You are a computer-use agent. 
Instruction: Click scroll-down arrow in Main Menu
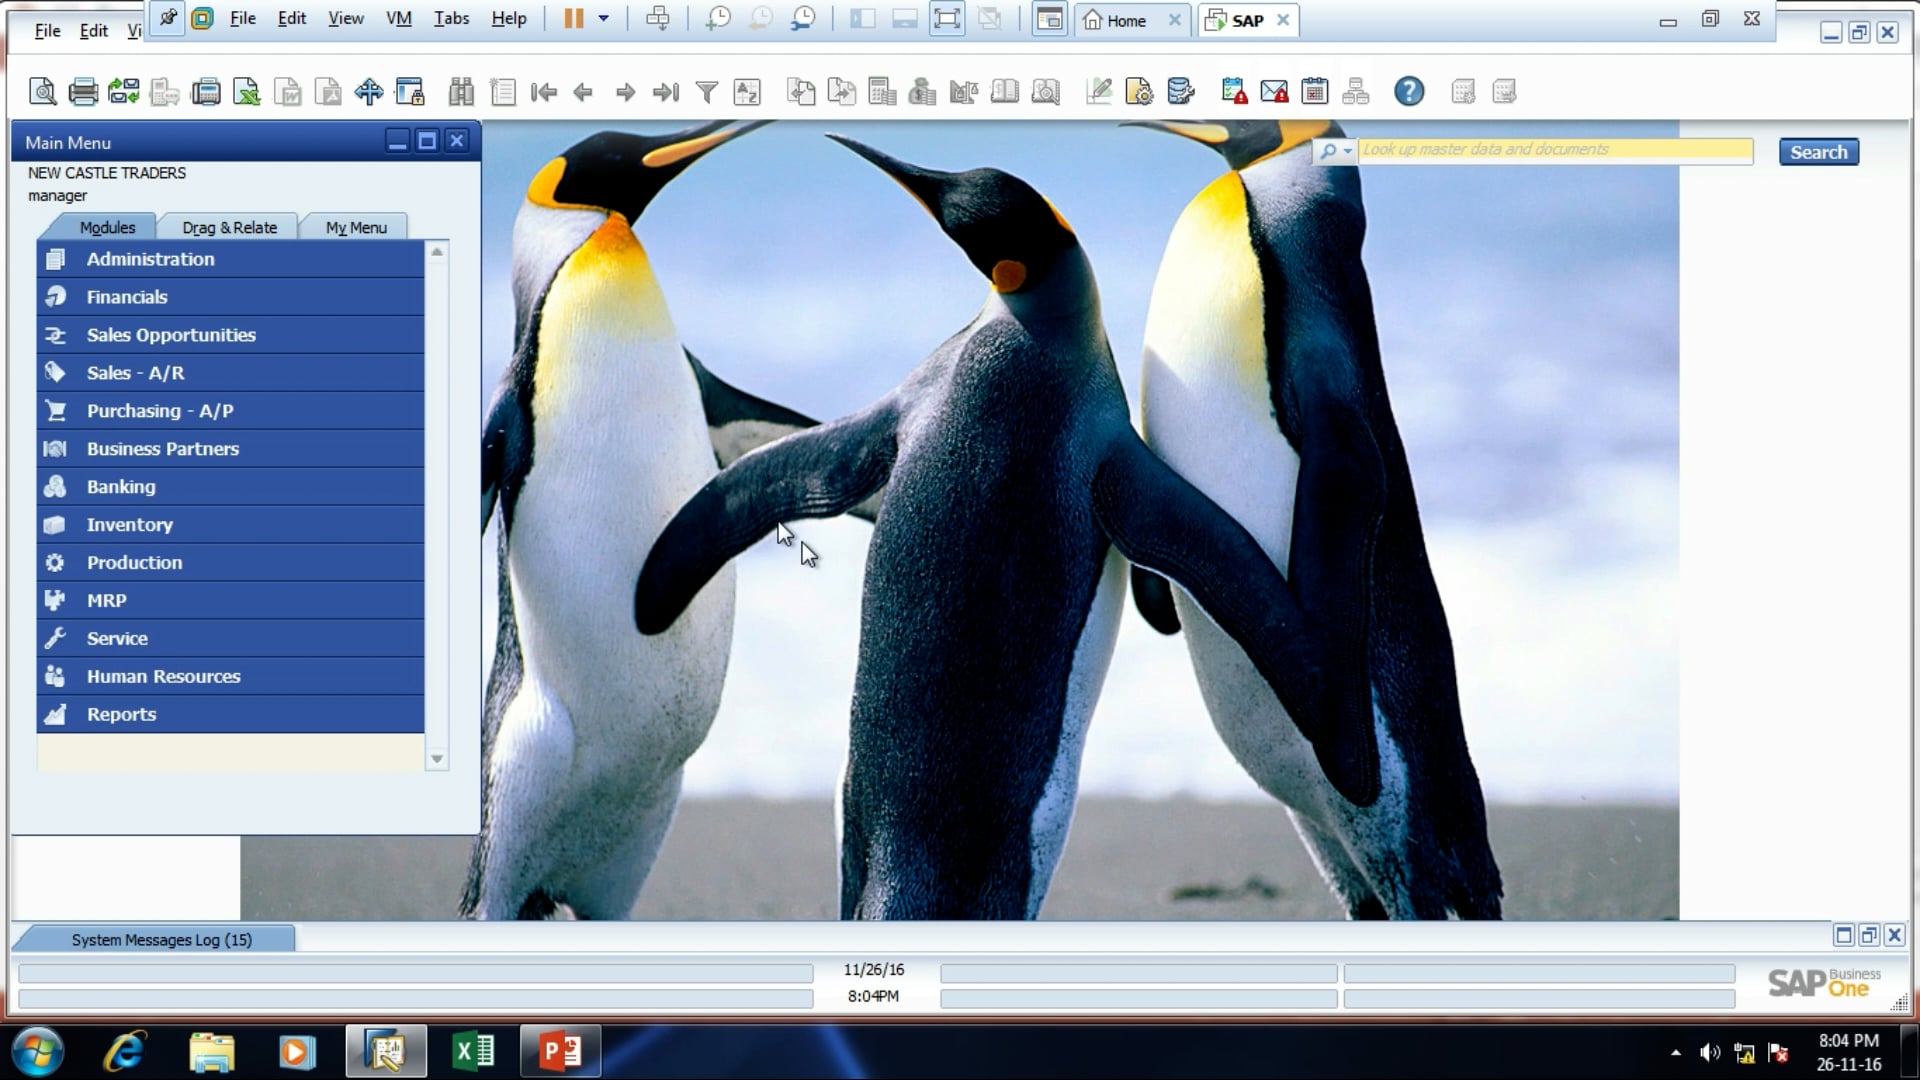(437, 759)
